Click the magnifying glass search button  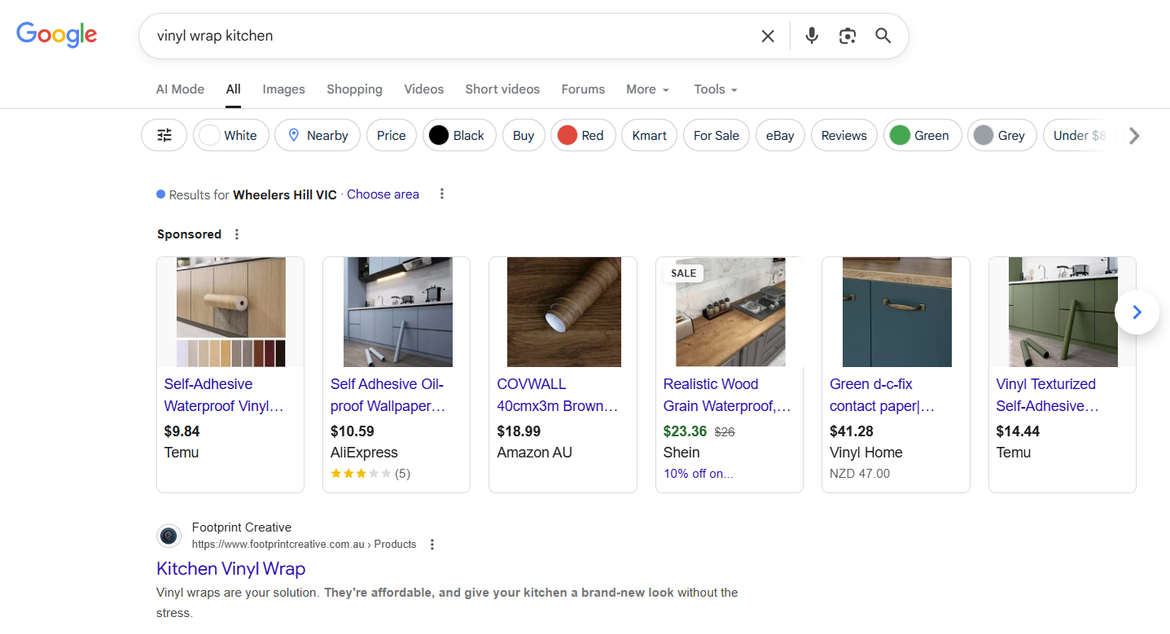tap(883, 36)
